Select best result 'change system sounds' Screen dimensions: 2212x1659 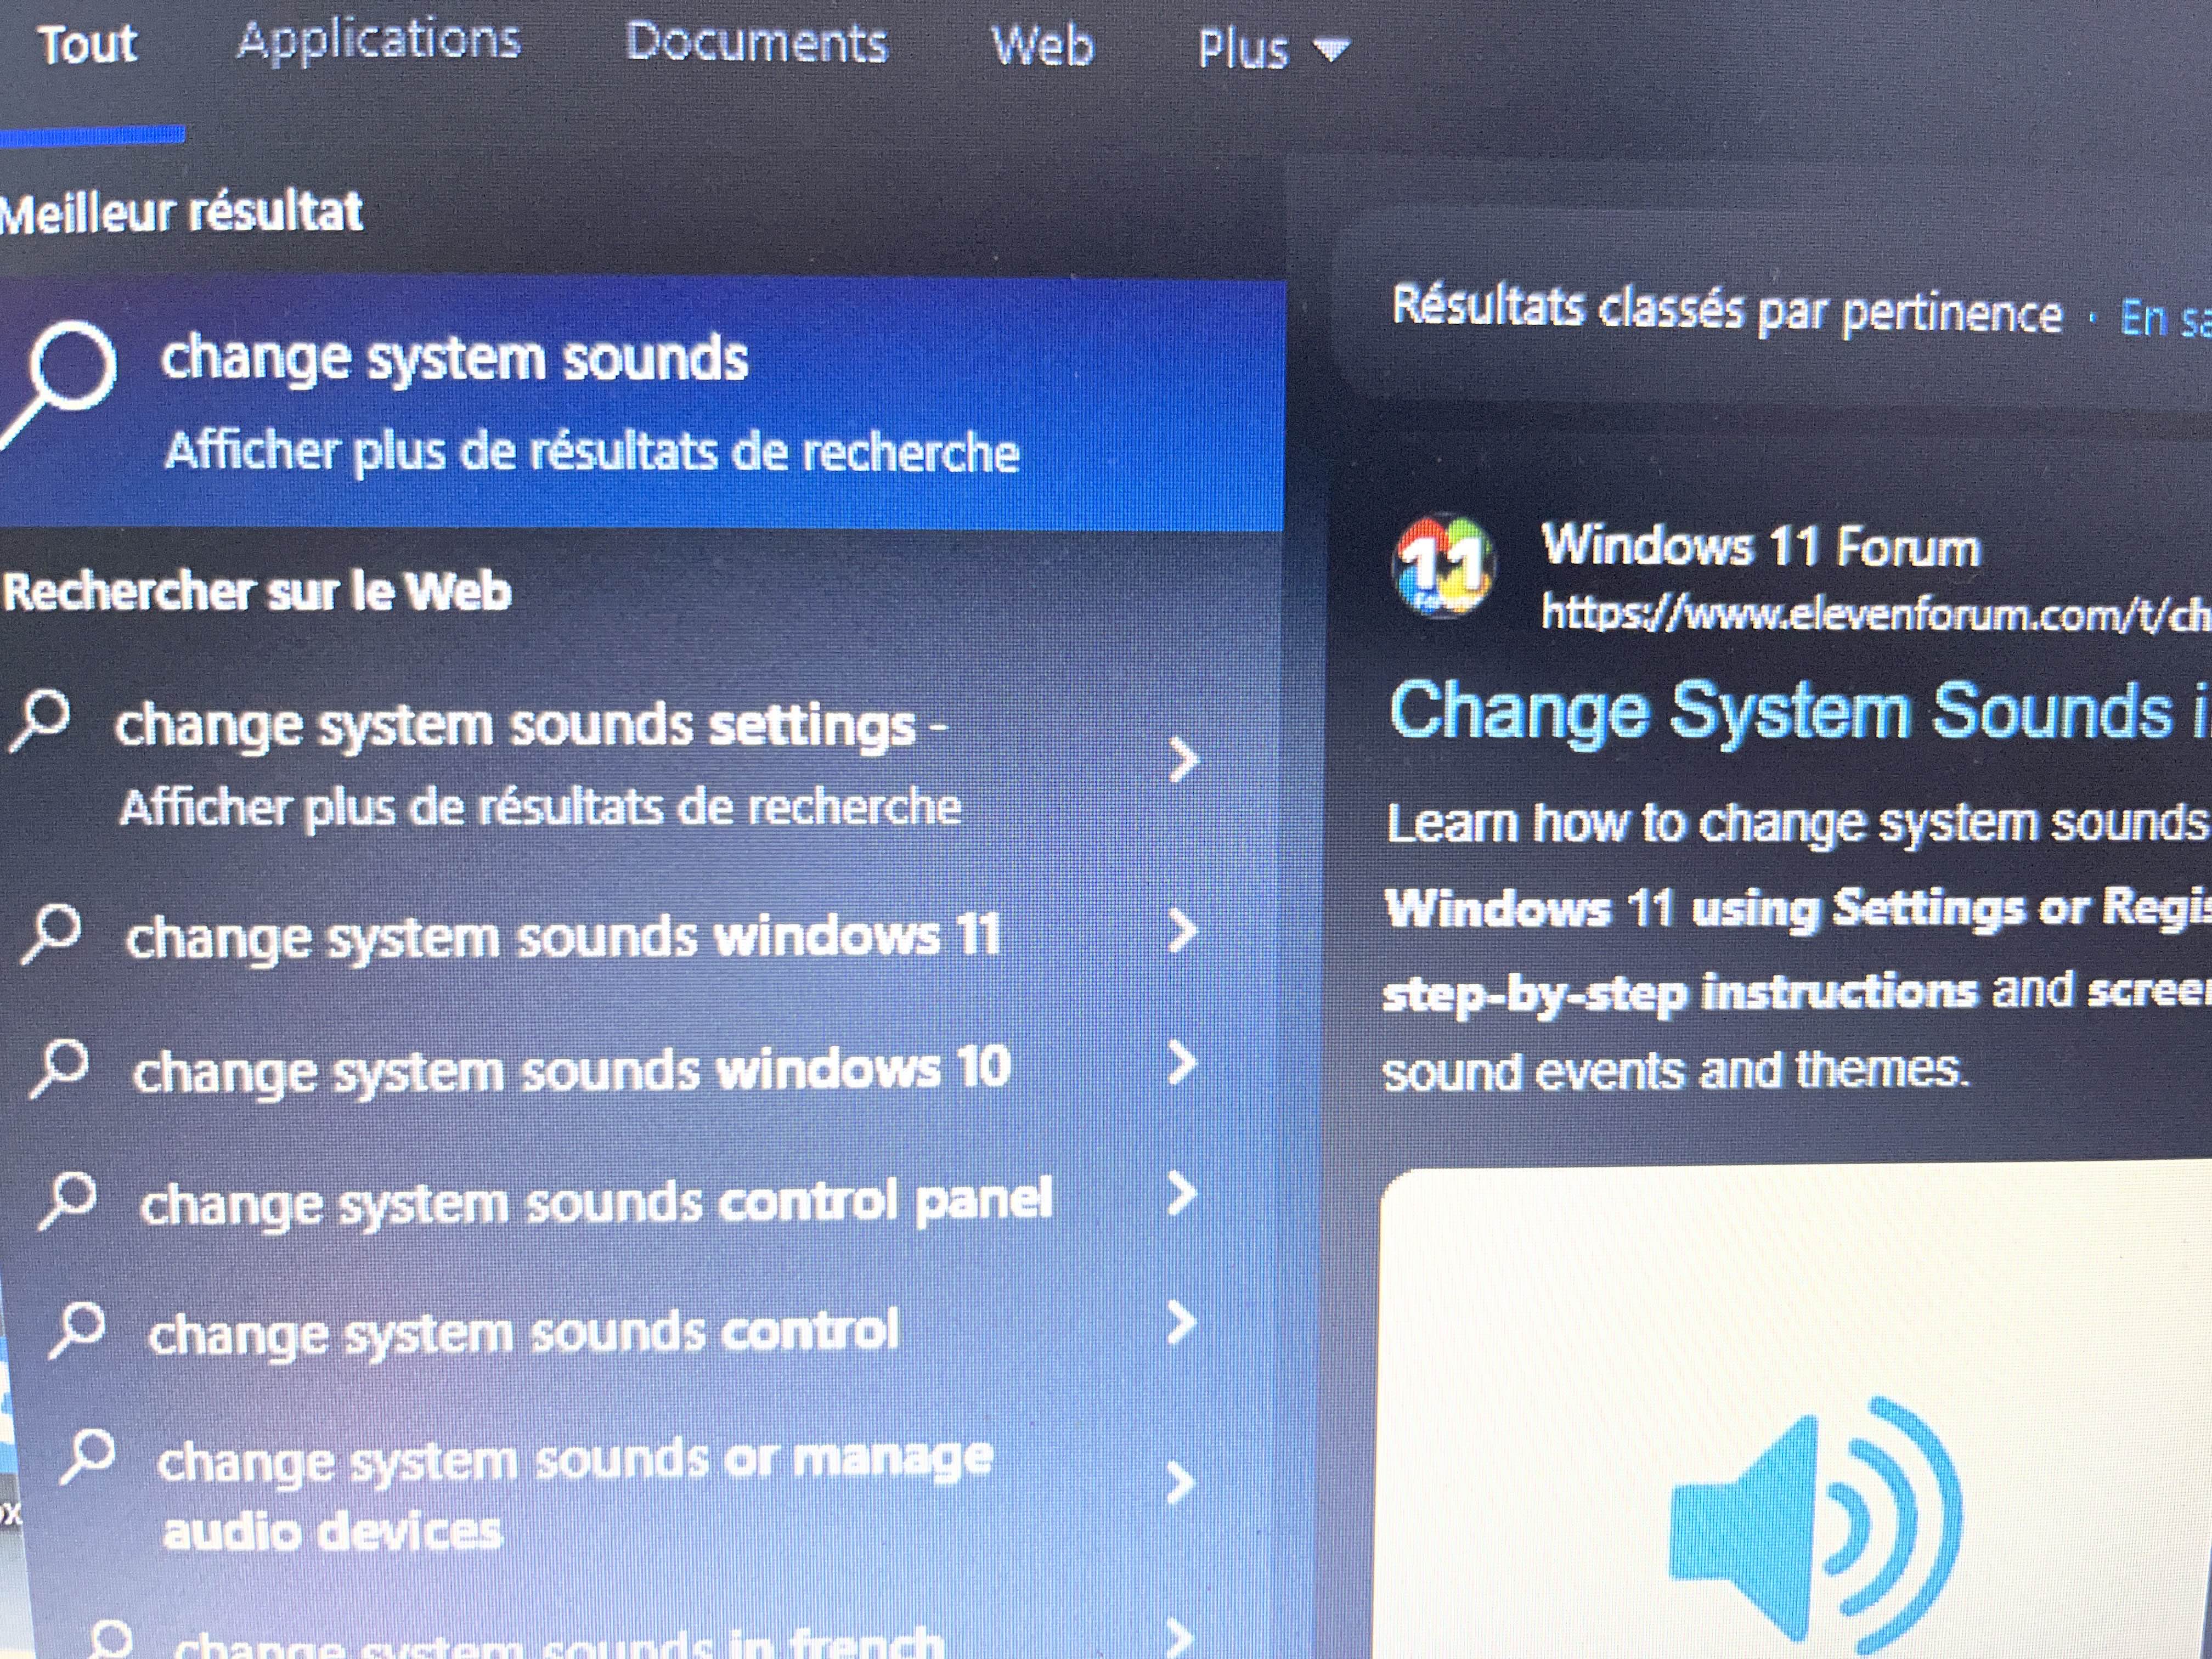click(x=455, y=358)
